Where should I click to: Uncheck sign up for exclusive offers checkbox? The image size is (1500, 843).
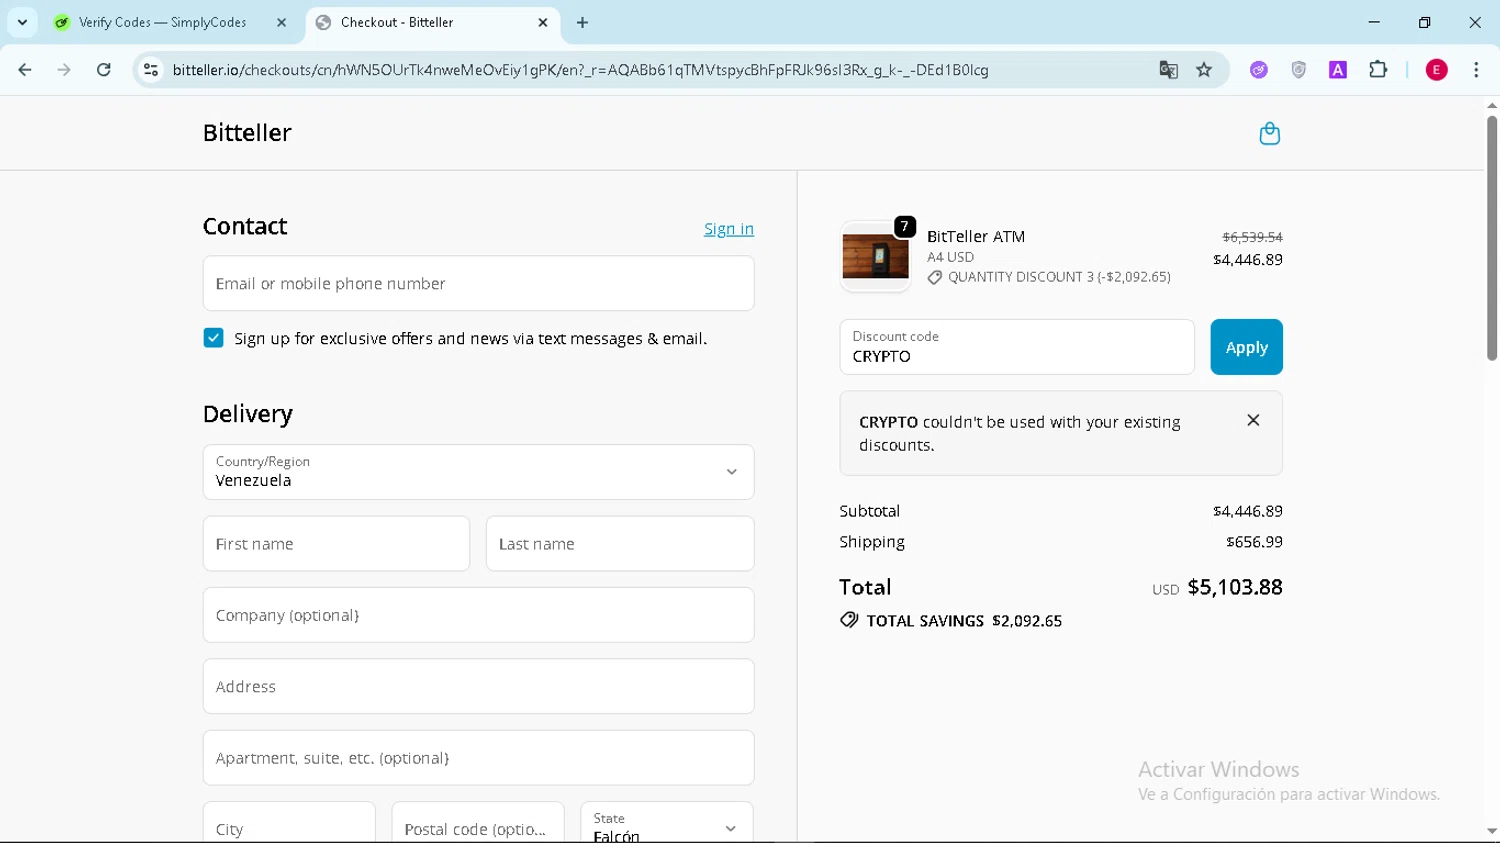pos(213,338)
